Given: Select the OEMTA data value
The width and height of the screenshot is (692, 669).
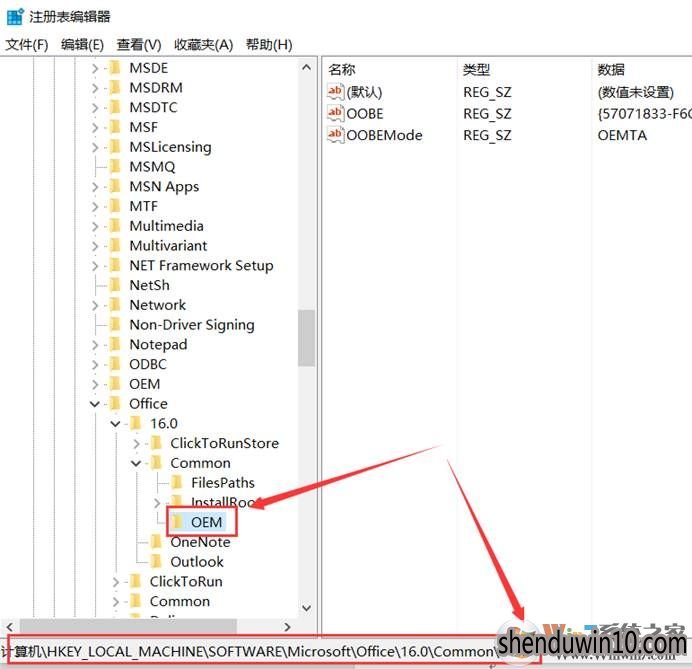Looking at the screenshot, I should point(622,135).
